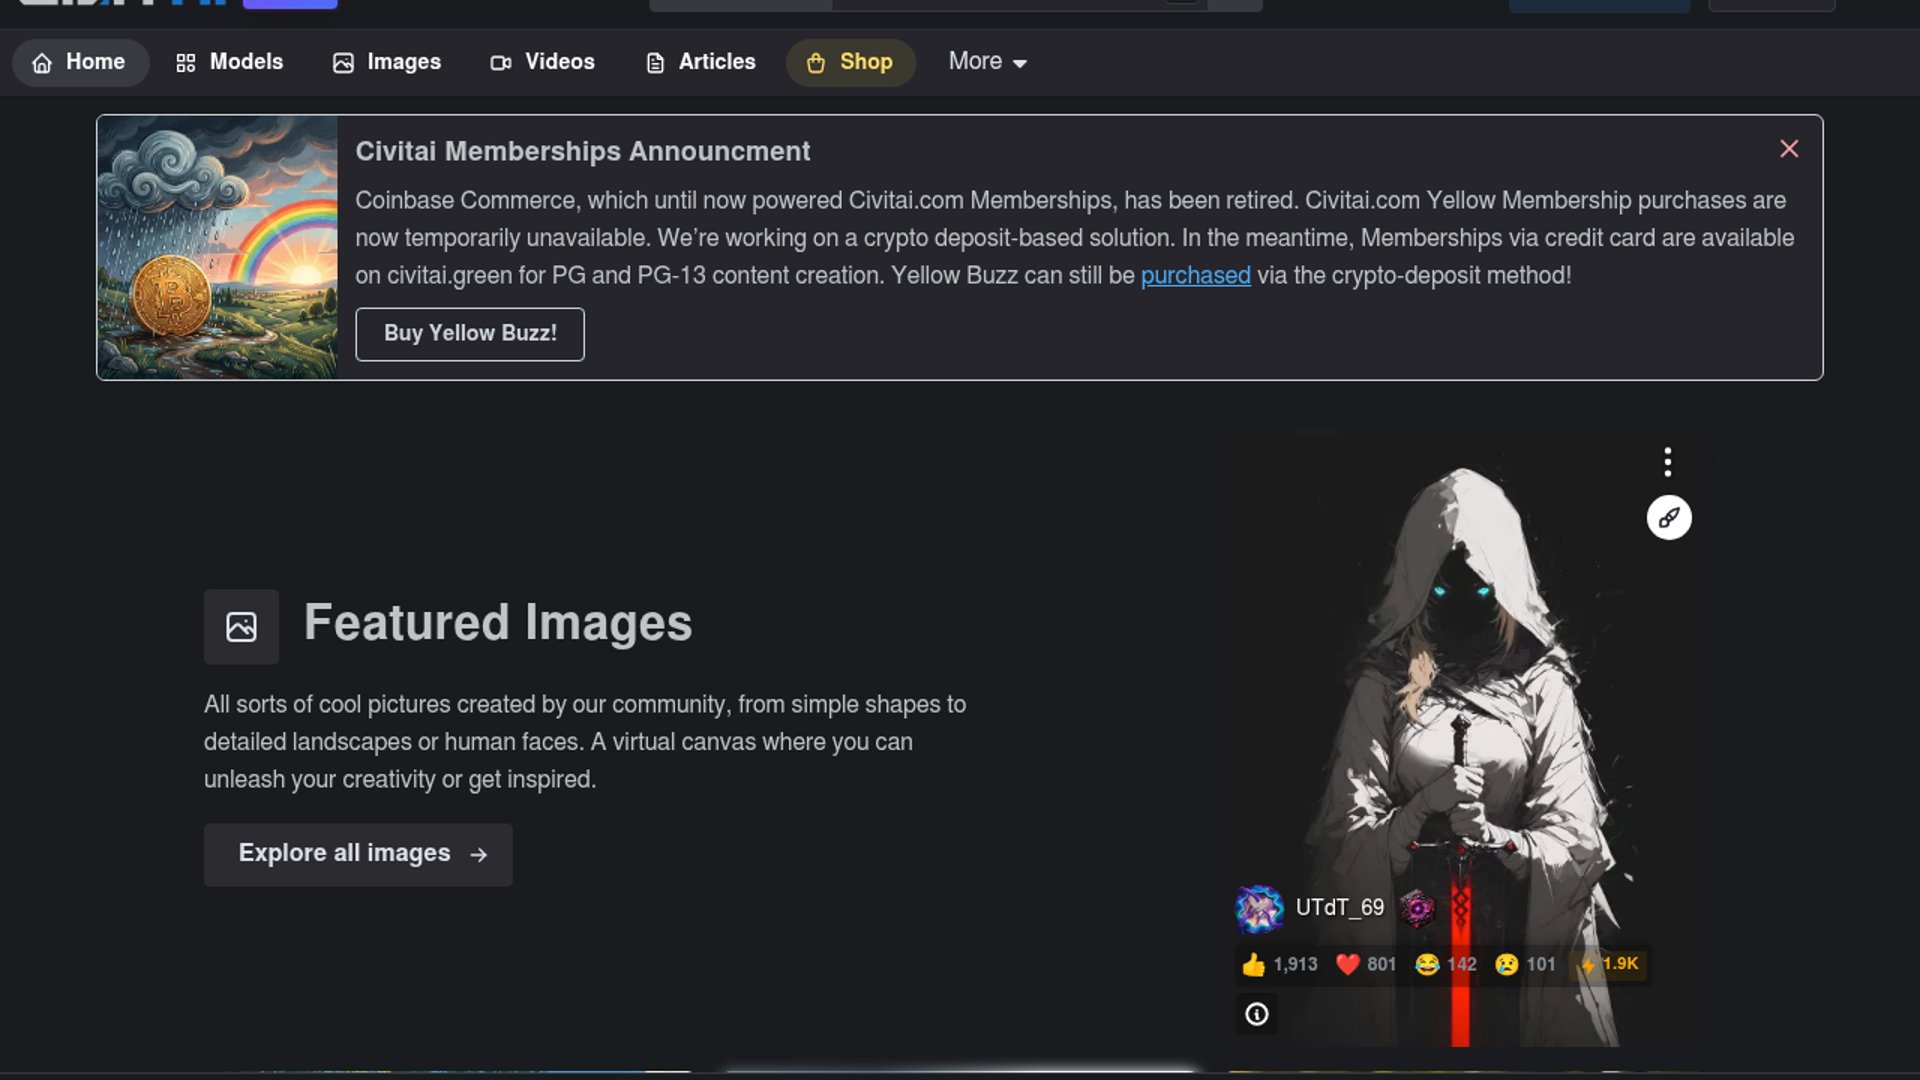Expand the More dropdown menu

[987, 62]
